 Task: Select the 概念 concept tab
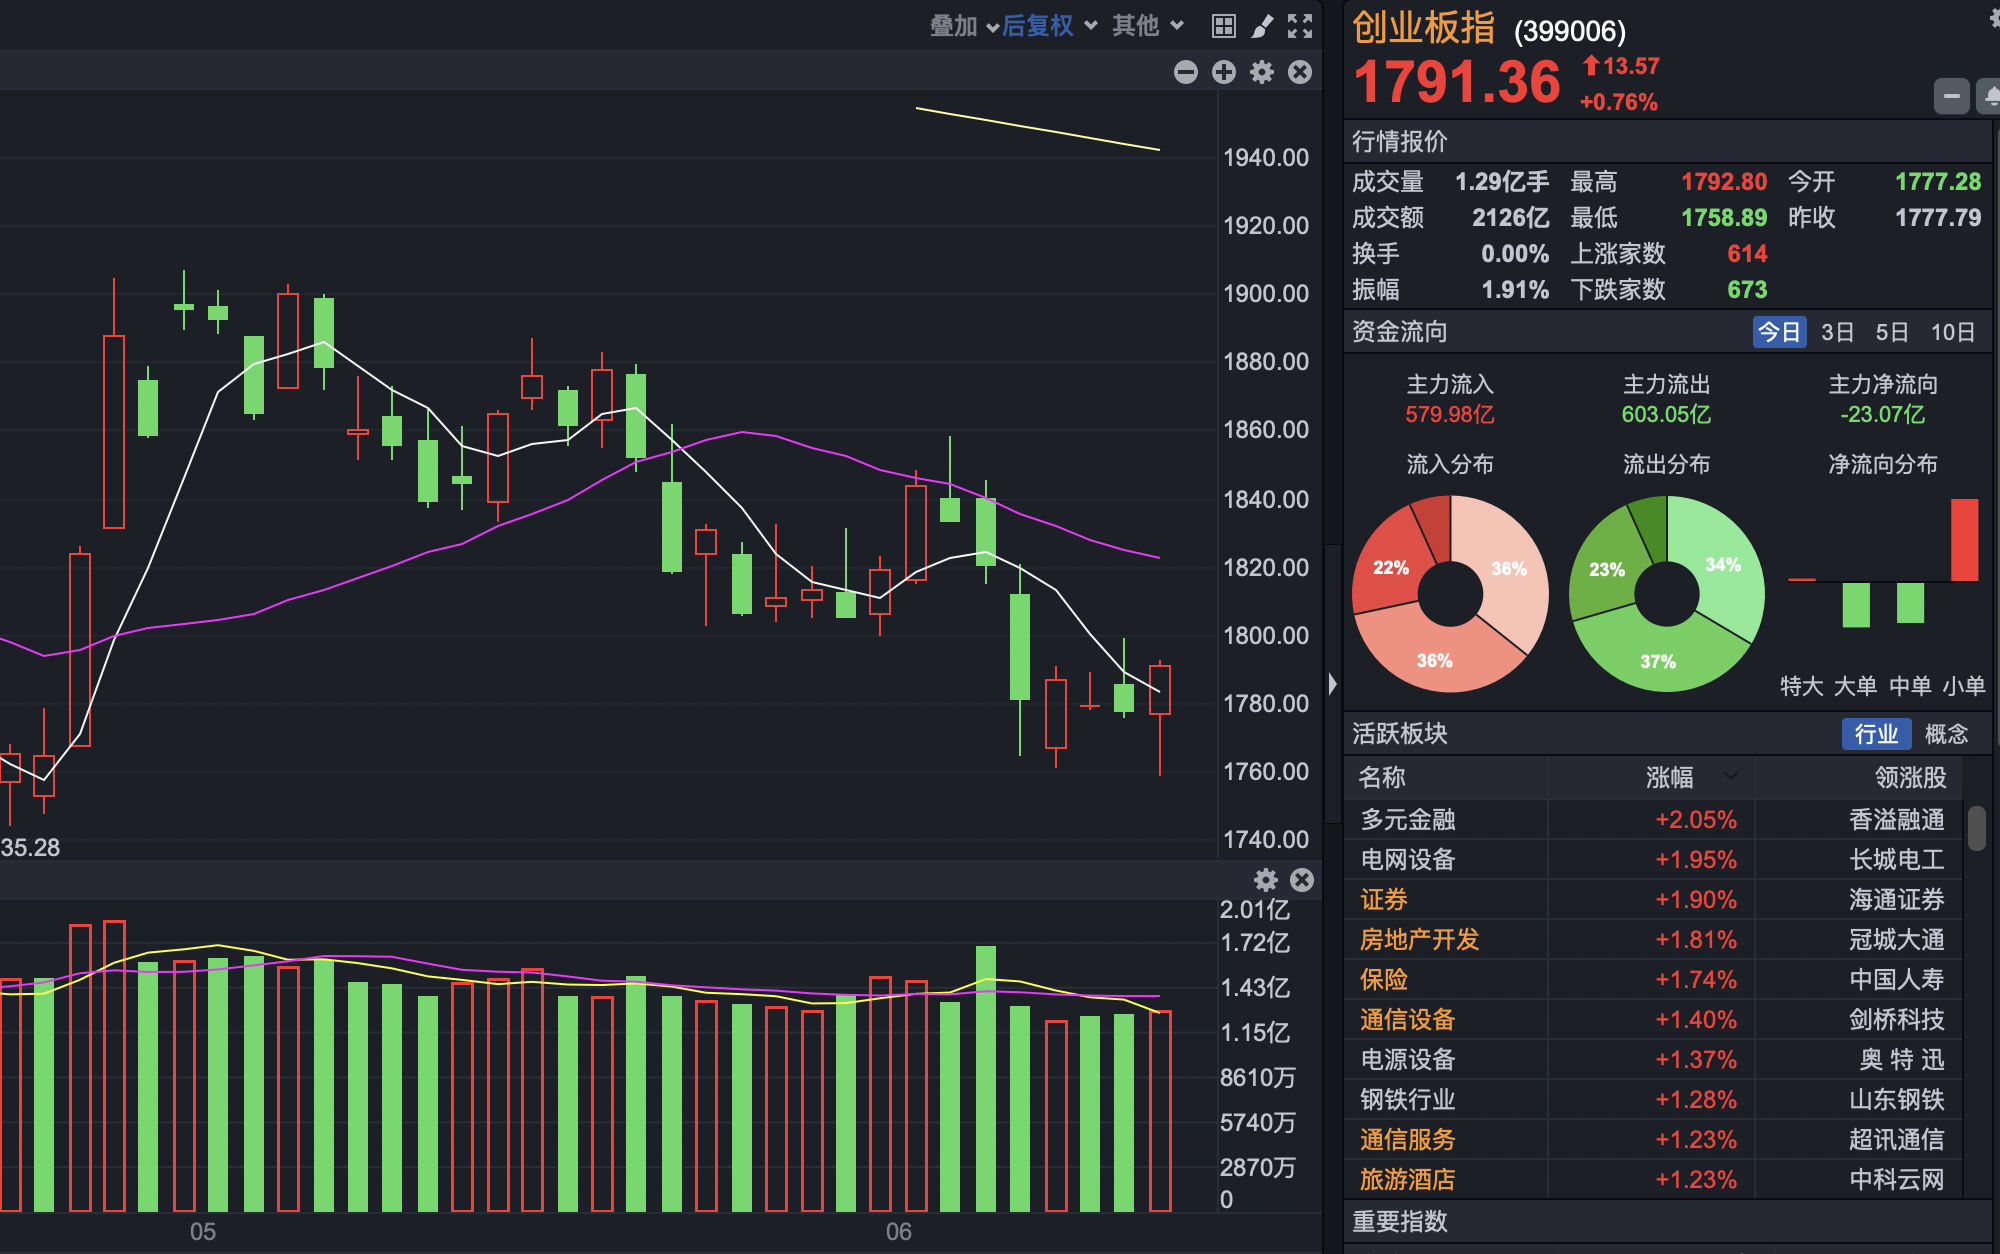pyautogui.click(x=1947, y=734)
